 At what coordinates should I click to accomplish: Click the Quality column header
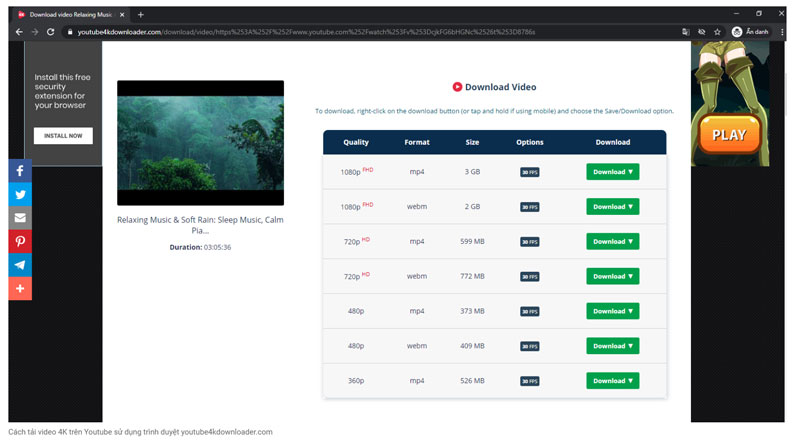[x=356, y=142]
